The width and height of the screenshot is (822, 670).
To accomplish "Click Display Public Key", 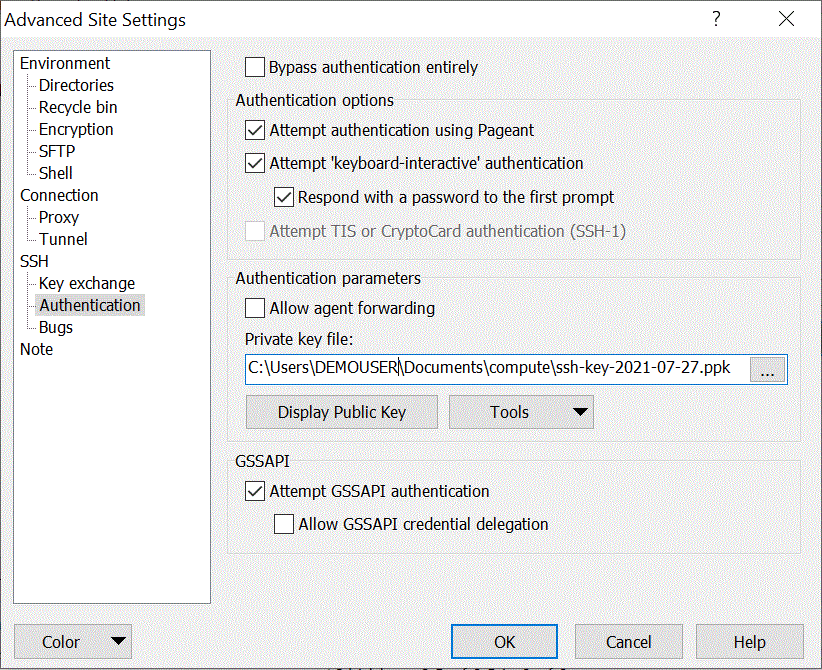I will (341, 411).
